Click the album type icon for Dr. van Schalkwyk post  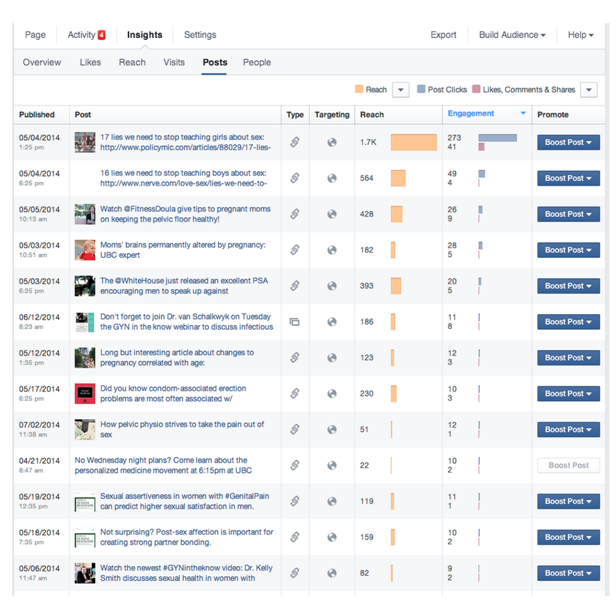(295, 322)
